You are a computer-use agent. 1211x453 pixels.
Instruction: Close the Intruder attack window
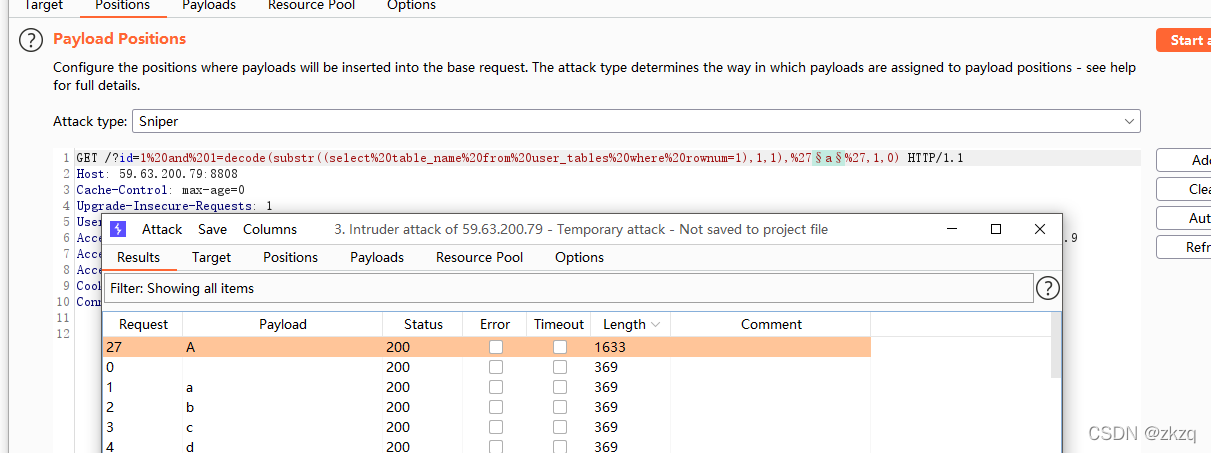click(1040, 229)
